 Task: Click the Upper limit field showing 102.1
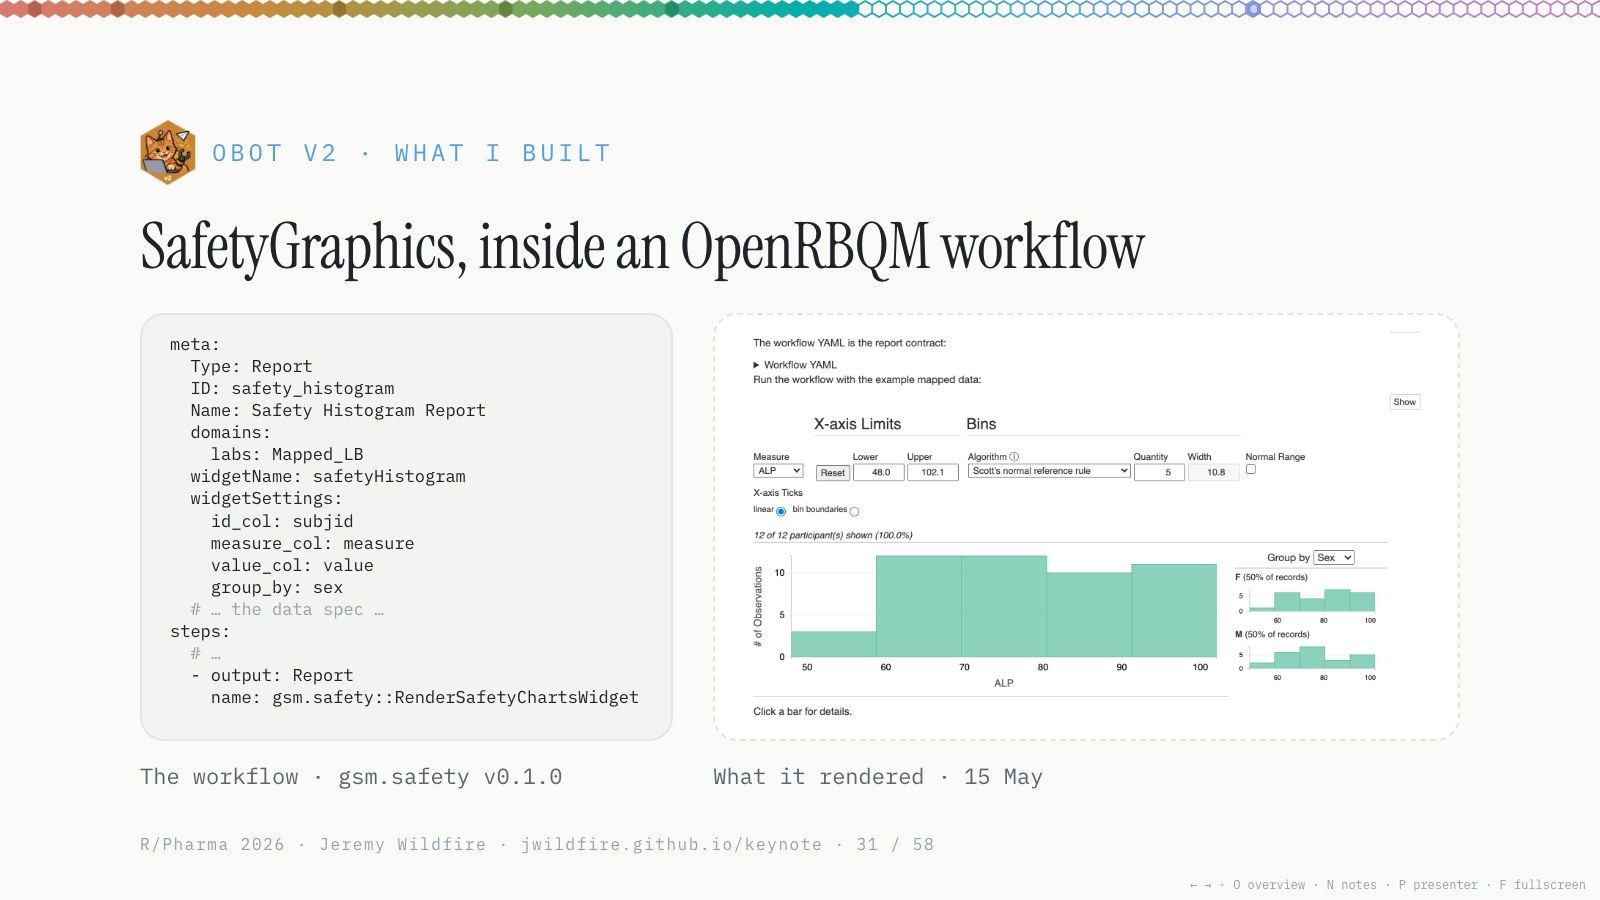coord(933,473)
